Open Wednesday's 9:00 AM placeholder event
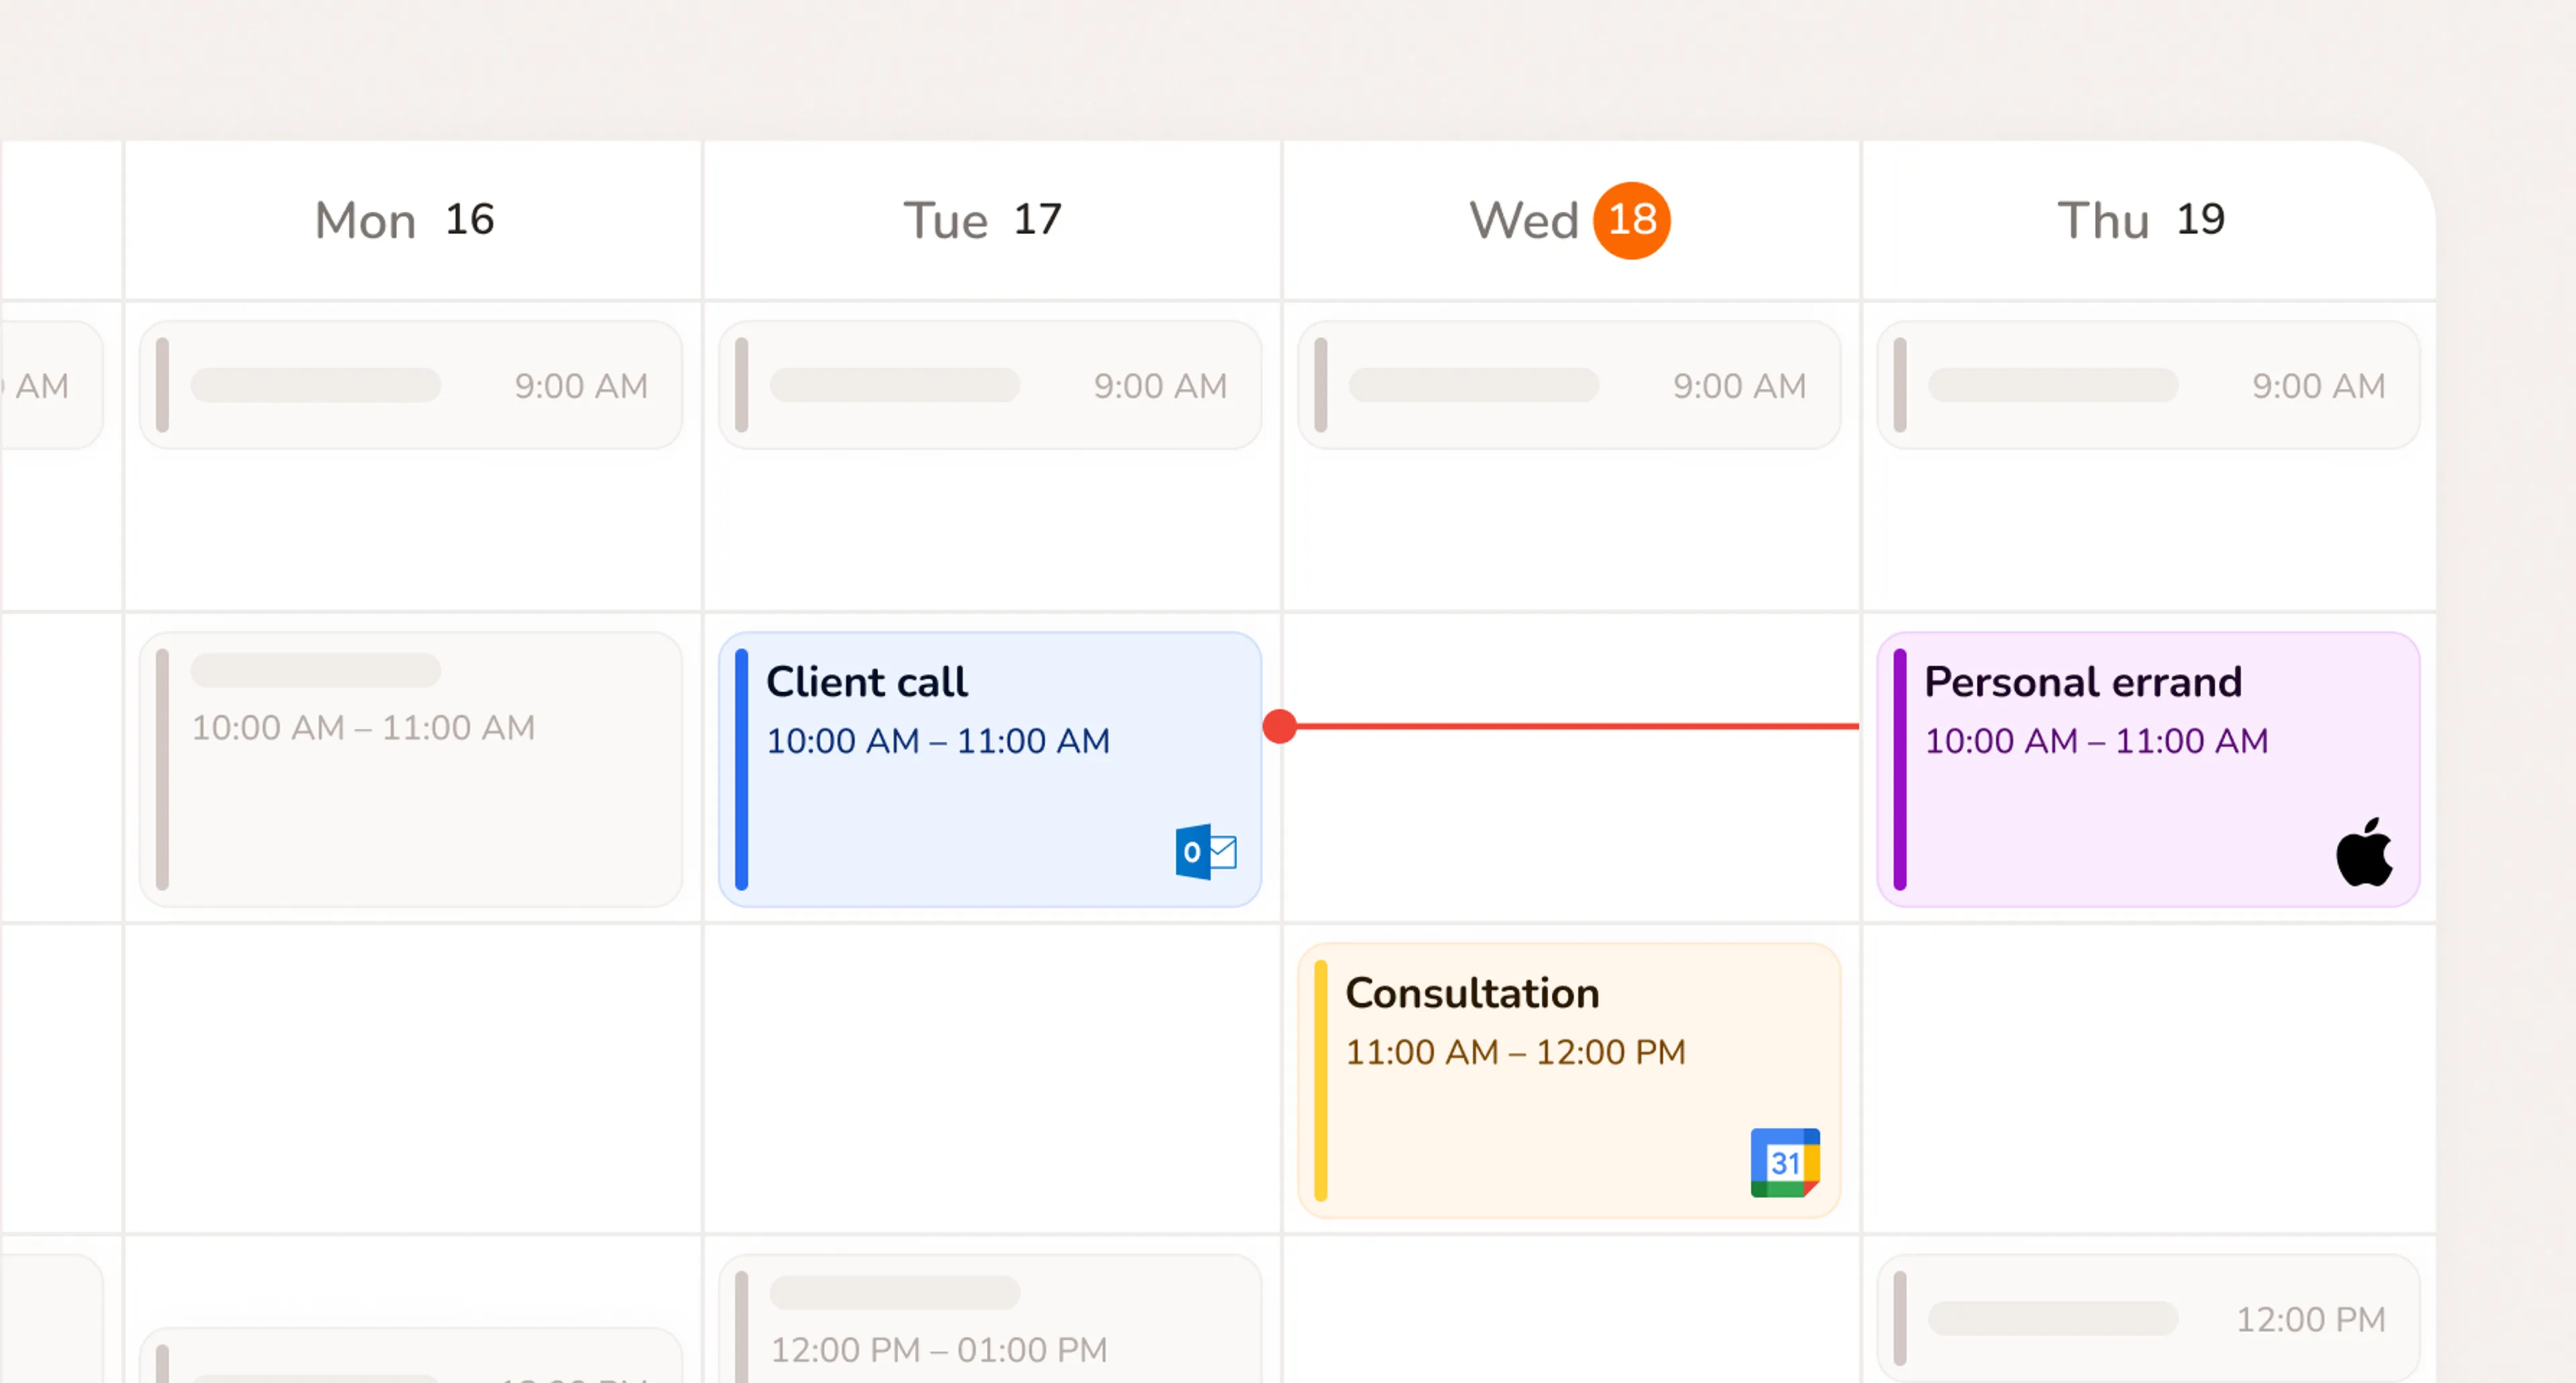This screenshot has height=1383, width=2576. pyautogui.click(x=1569, y=385)
